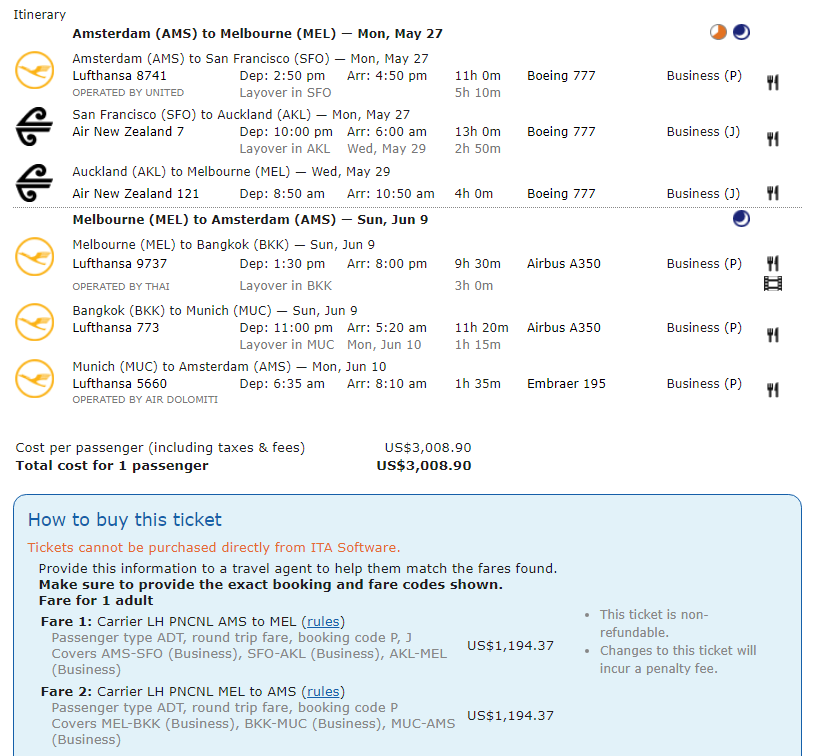Click 'Mon, Jun 10' arrival date under Lufthansa 773
Image resolution: width=816 pixels, height=756 pixels.
(x=384, y=345)
